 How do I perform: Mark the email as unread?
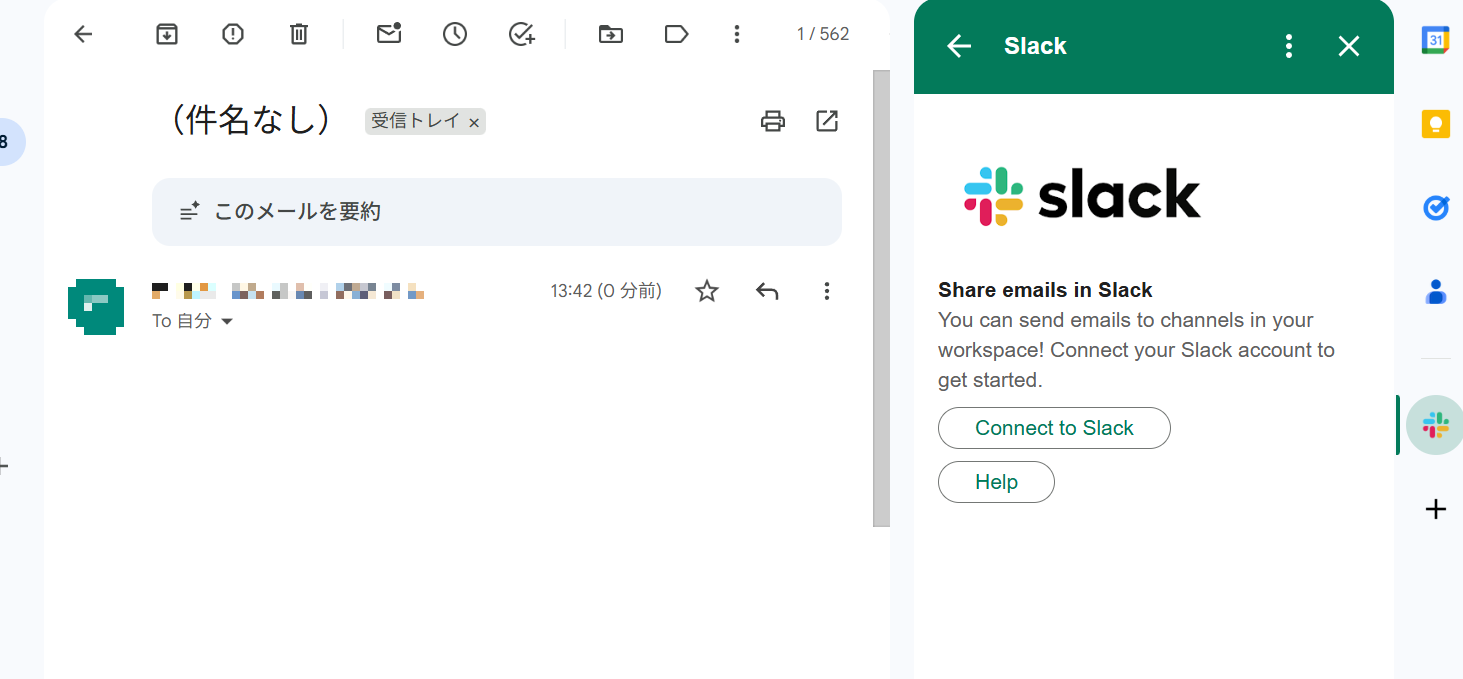pyautogui.click(x=388, y=33)
